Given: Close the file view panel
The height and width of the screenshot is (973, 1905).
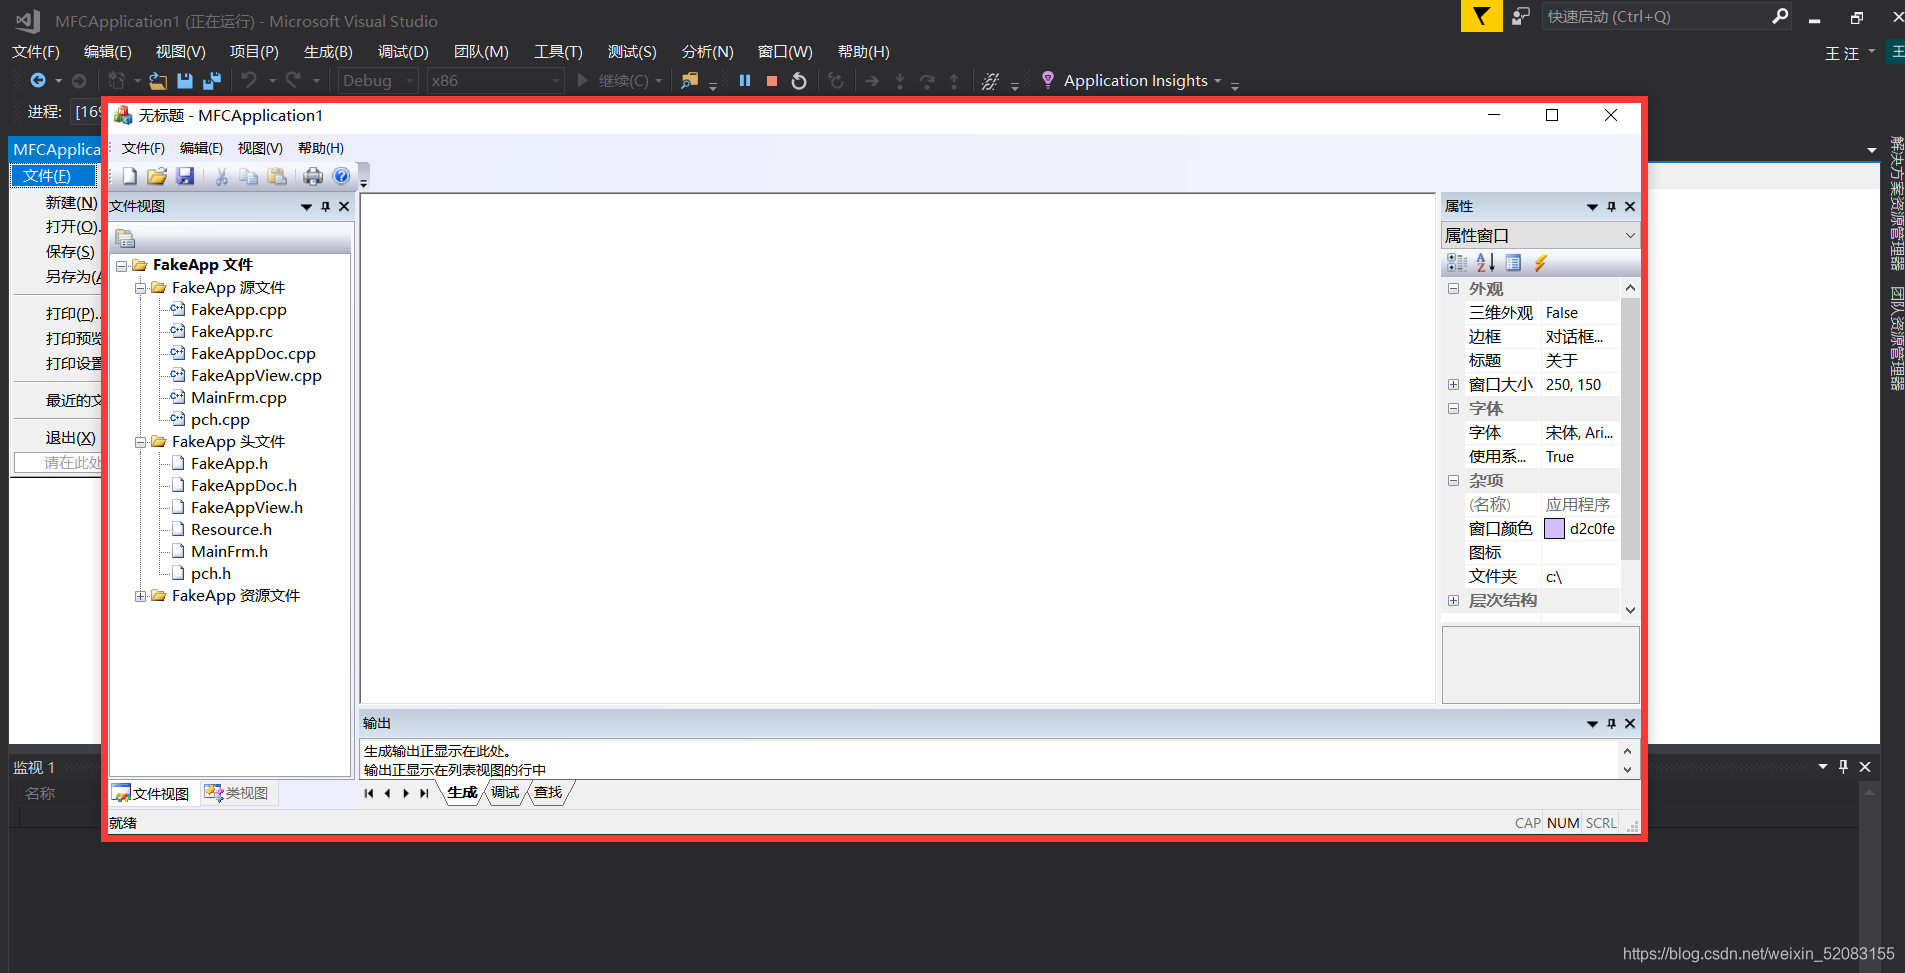Looking at the screenshot, I should click(344, 207).
